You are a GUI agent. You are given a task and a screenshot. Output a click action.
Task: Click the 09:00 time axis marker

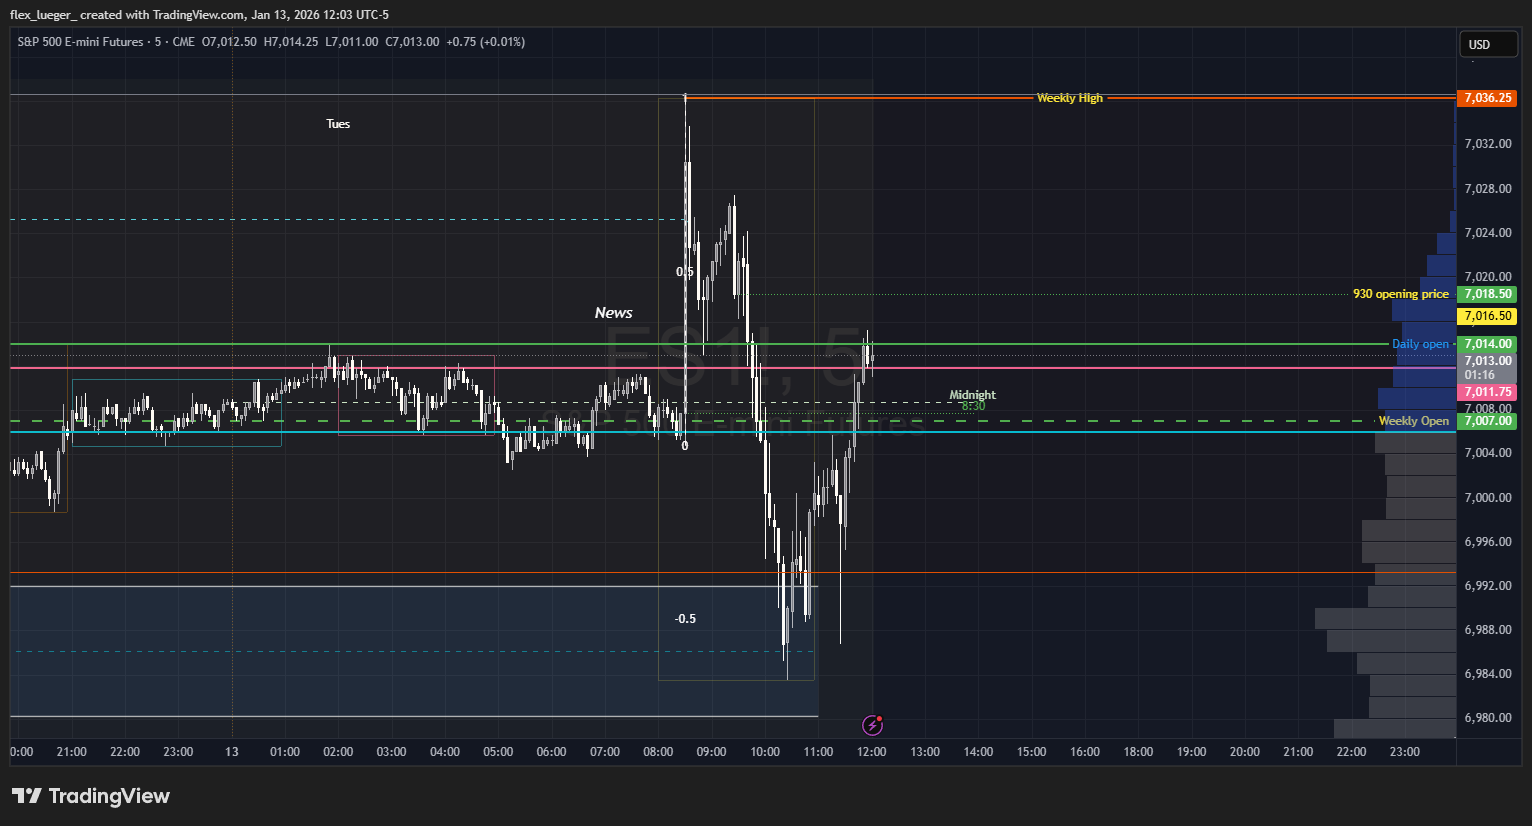point(711,752)
